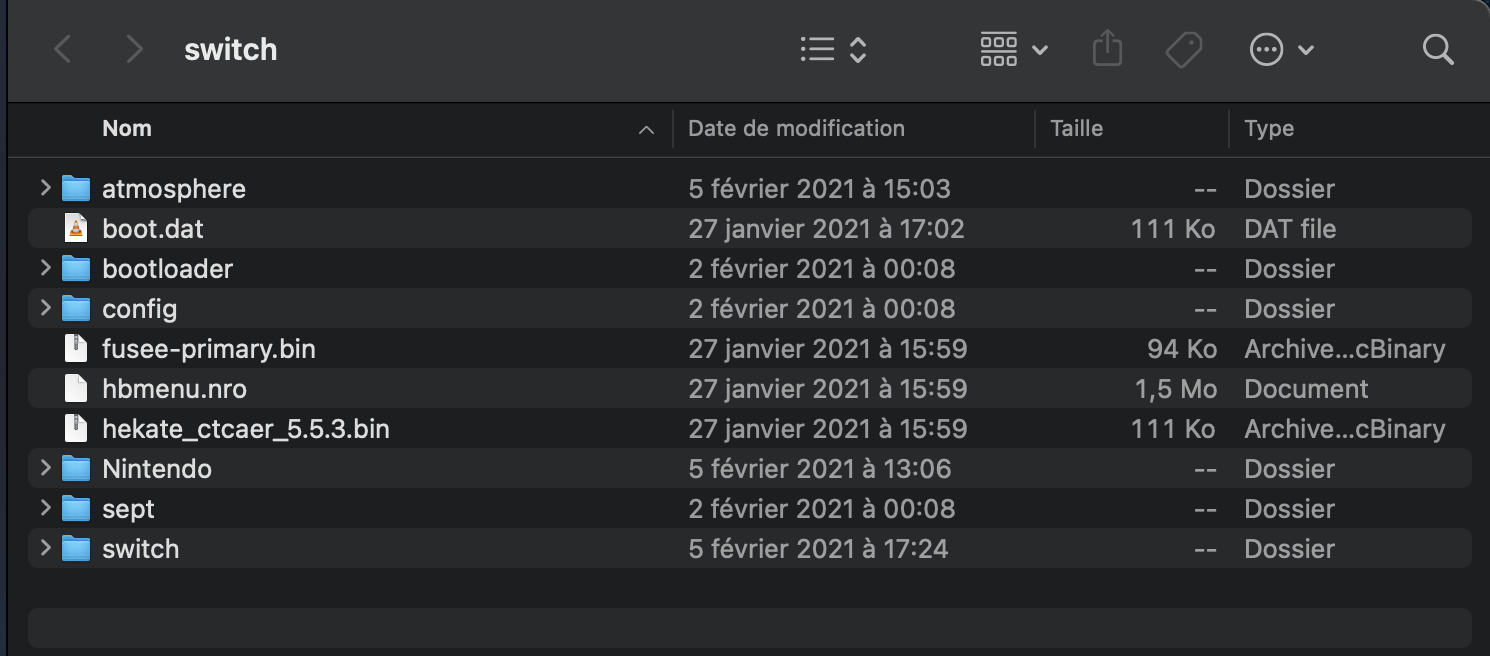Viewport: 1490px width, 656px height.
Task: Select the boot.dat VLC file icon
Action: click(x=76, y=229)
